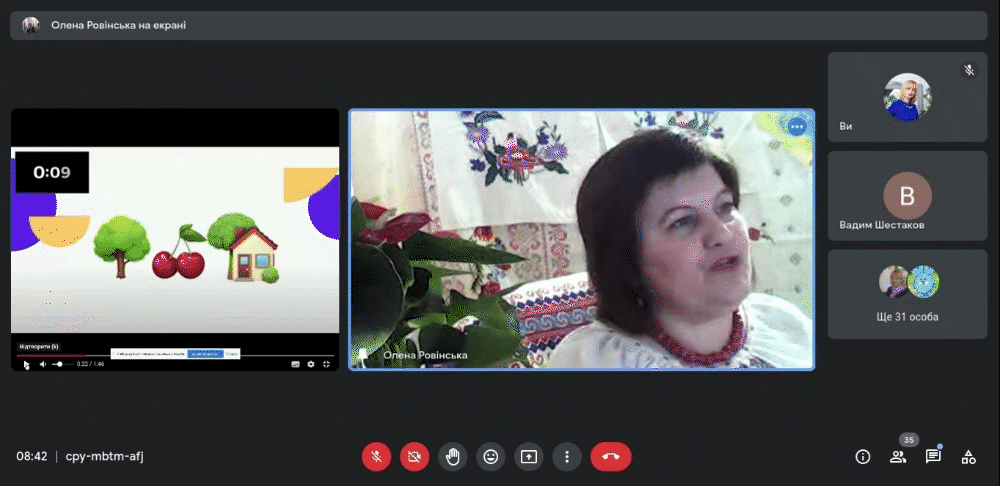
Task: Toggle the microphone mute button
Action: tap(376, 457)
